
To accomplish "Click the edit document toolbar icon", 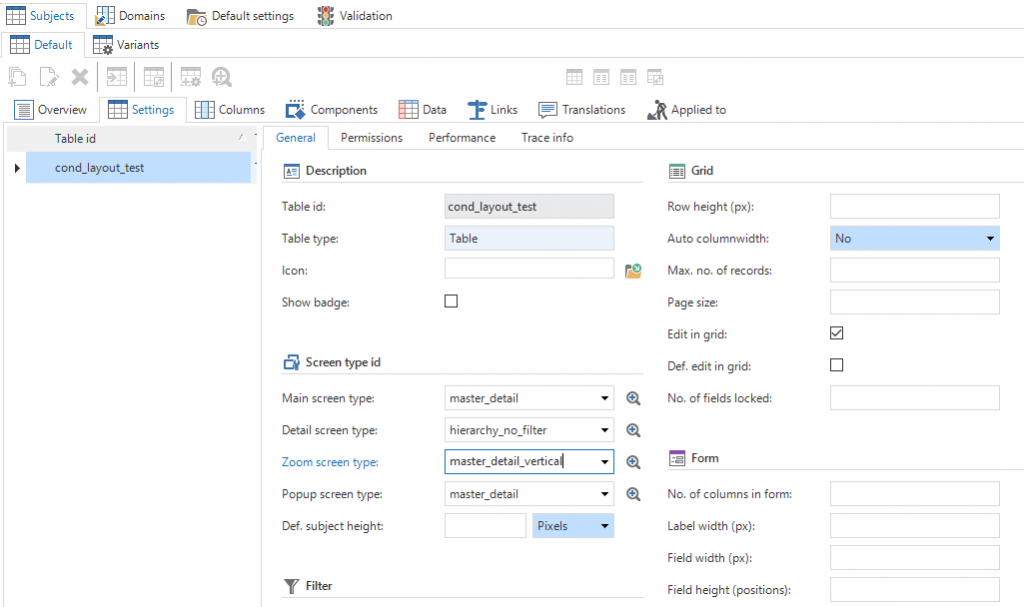I will (x=49, y=77).
